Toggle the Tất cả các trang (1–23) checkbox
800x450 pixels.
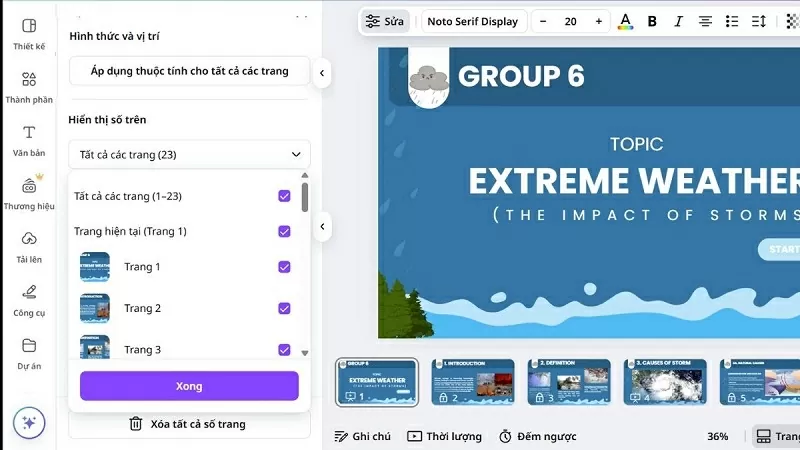tap(284, 196)
